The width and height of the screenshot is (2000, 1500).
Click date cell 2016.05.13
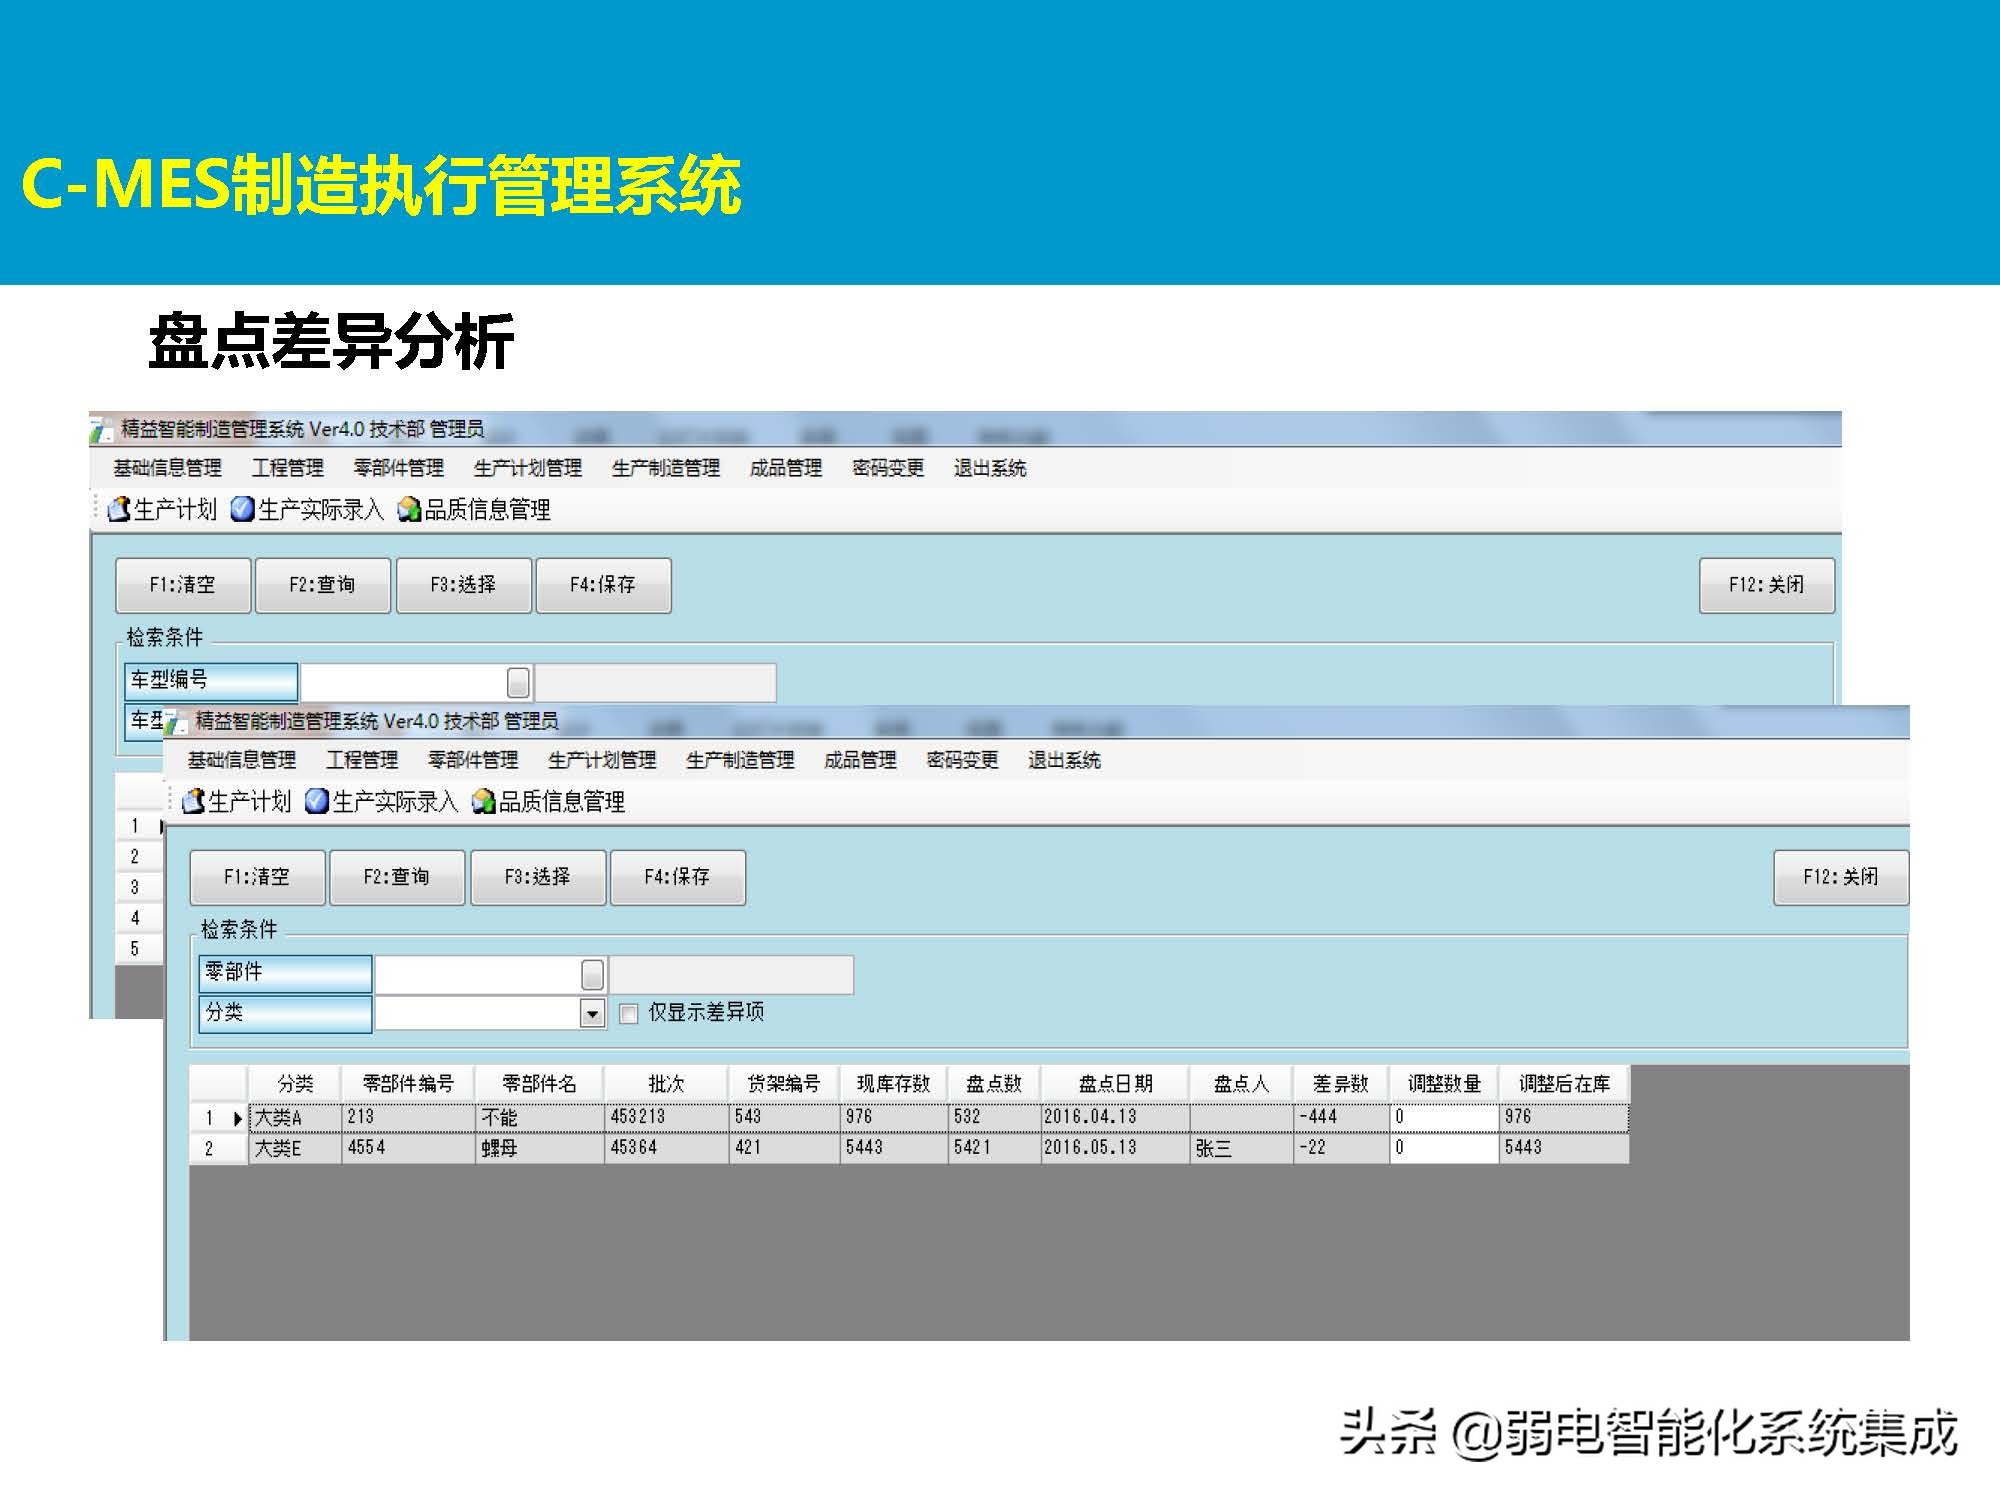1115,1148
